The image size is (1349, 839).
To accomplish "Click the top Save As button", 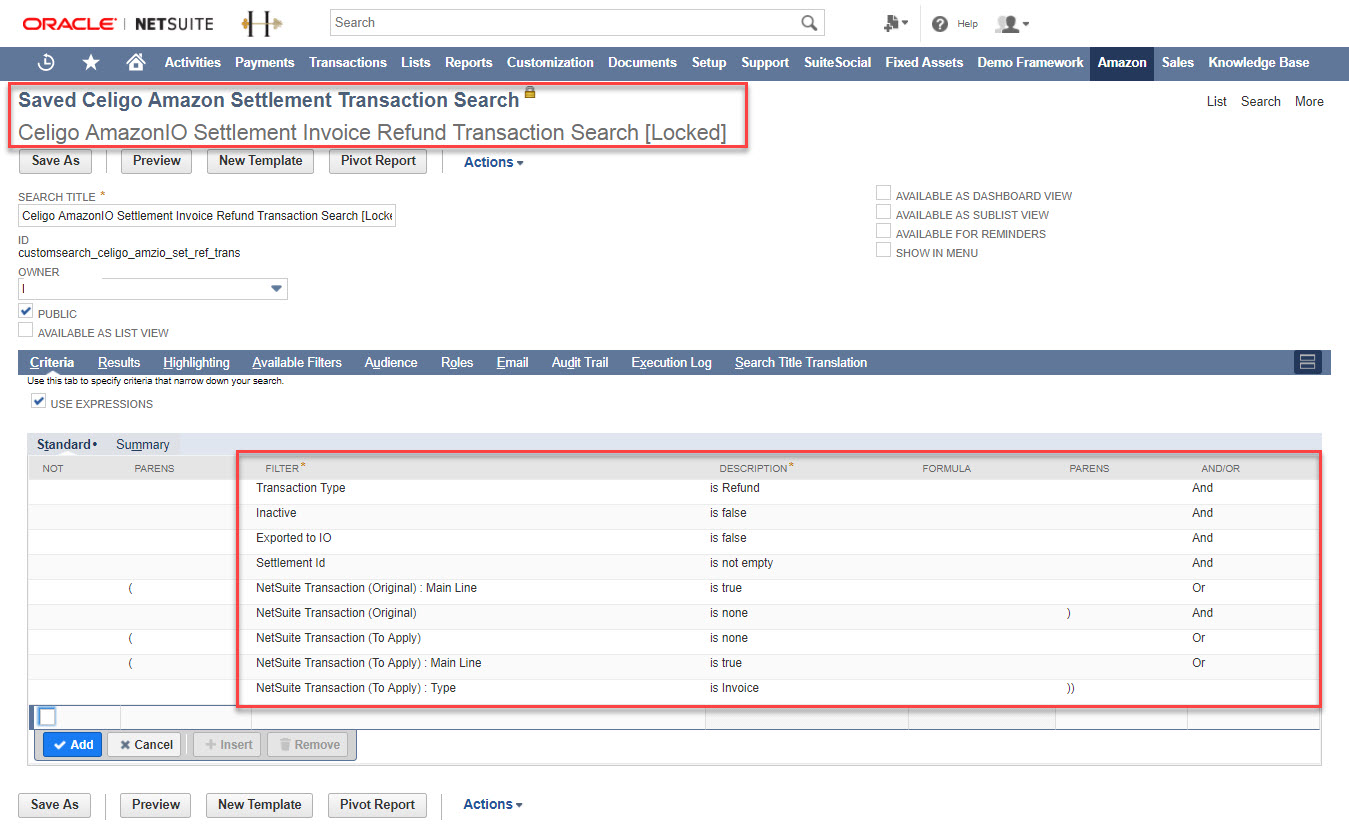I will (x=56, y=161).
